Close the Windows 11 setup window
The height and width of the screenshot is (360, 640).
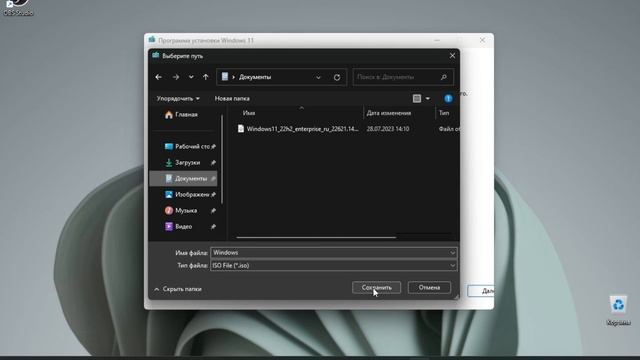(482, 40)
